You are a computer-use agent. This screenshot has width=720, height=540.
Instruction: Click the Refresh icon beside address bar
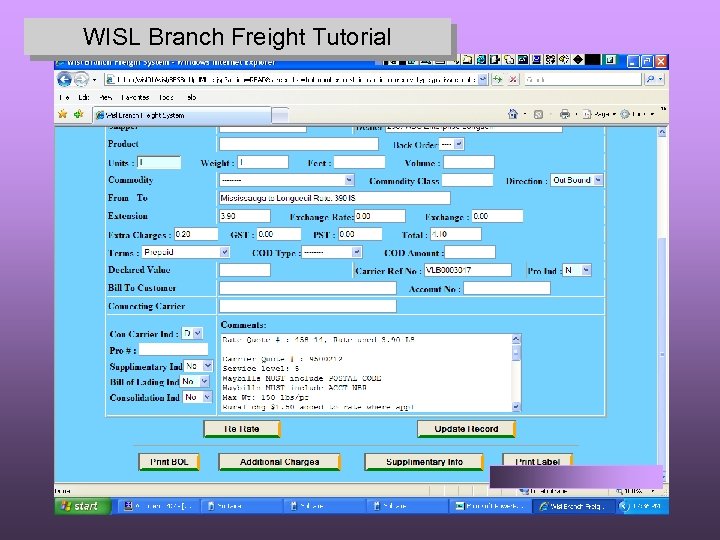pyautogui.click(x=497, y=79)
